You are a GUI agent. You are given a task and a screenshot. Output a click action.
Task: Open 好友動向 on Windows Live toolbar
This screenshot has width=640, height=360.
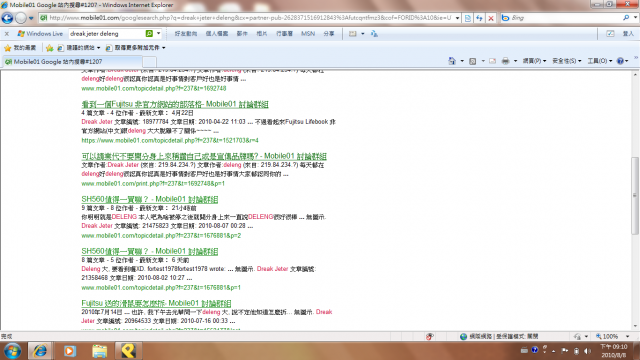186,34
